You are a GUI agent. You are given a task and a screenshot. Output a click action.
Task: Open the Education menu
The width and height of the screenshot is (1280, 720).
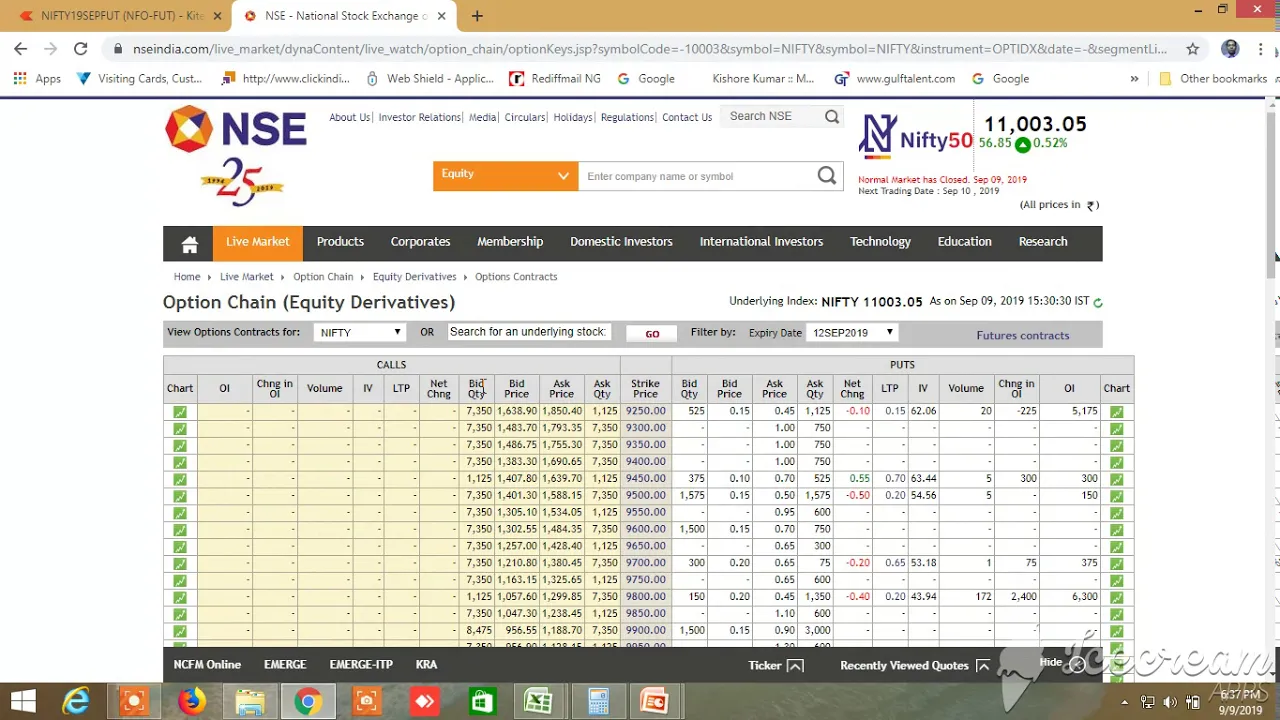965,242
